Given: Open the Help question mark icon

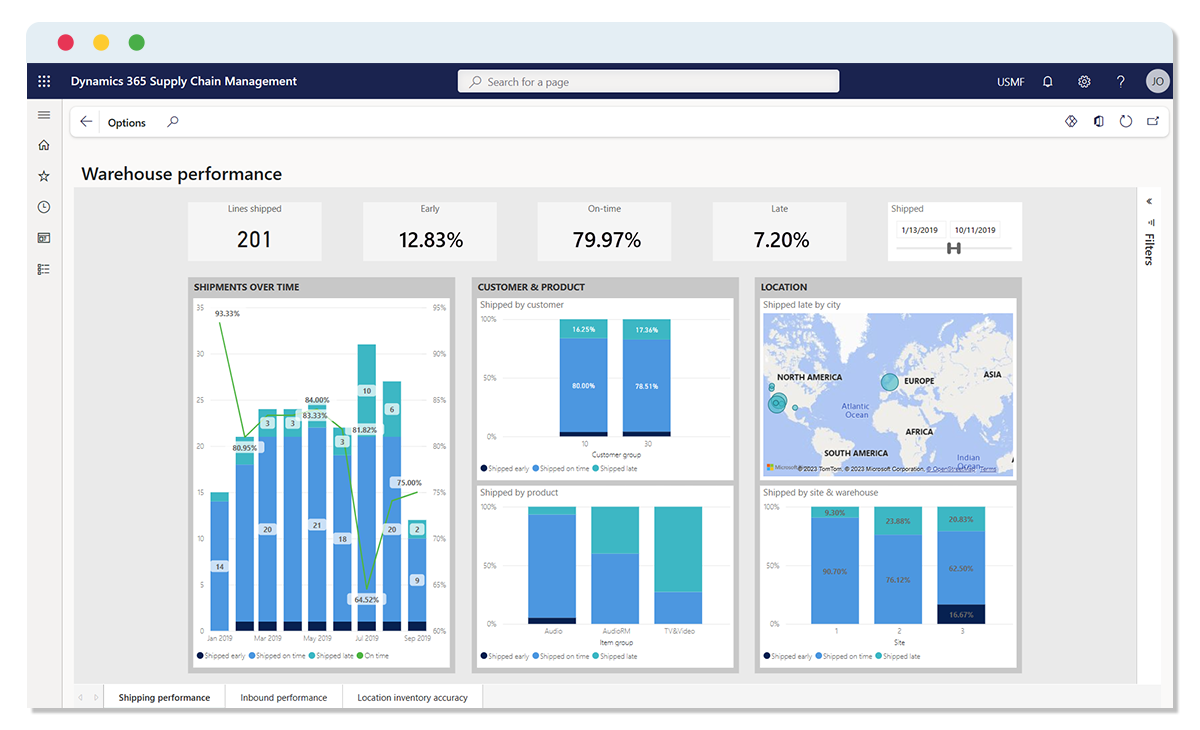Looking at the screenshot, I should [1121, 82].
